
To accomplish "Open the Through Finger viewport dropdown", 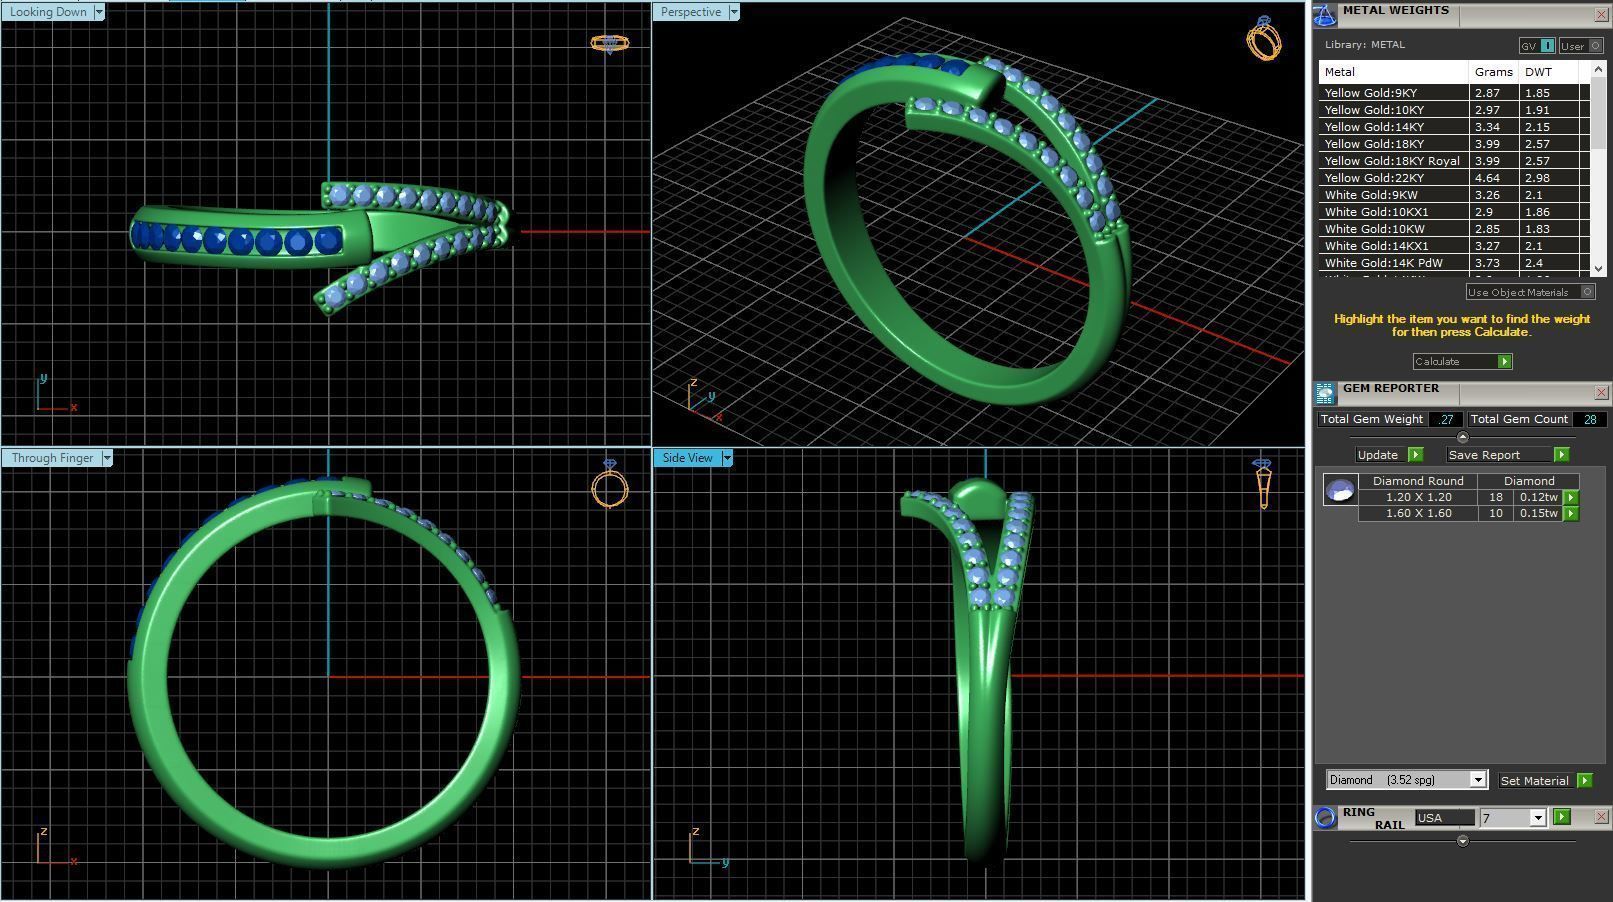I will 106,458.
